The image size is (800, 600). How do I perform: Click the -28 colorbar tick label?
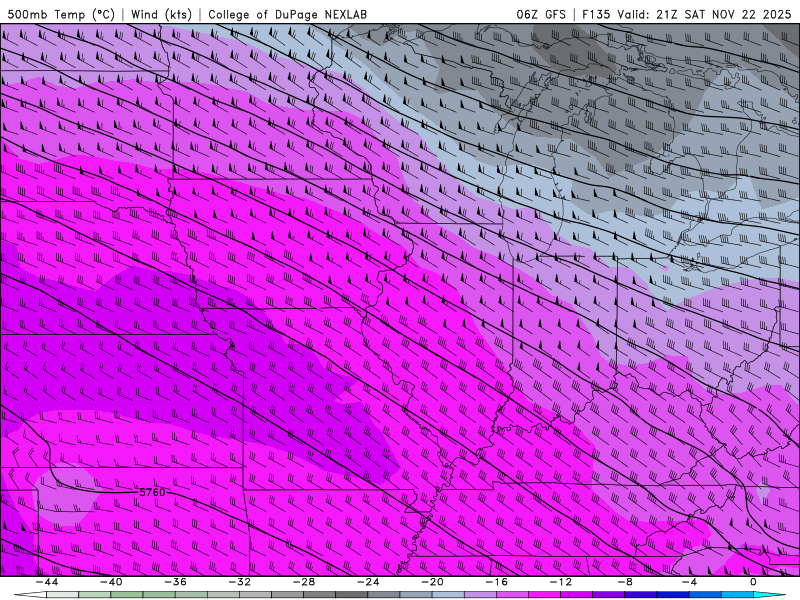pyautogui.click(x=304, y=582)
